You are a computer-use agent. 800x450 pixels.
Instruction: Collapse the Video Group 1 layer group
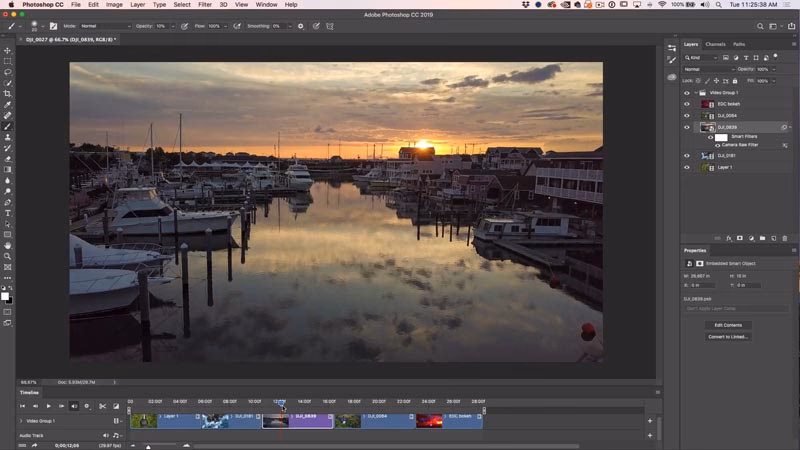tap(696, 93)
